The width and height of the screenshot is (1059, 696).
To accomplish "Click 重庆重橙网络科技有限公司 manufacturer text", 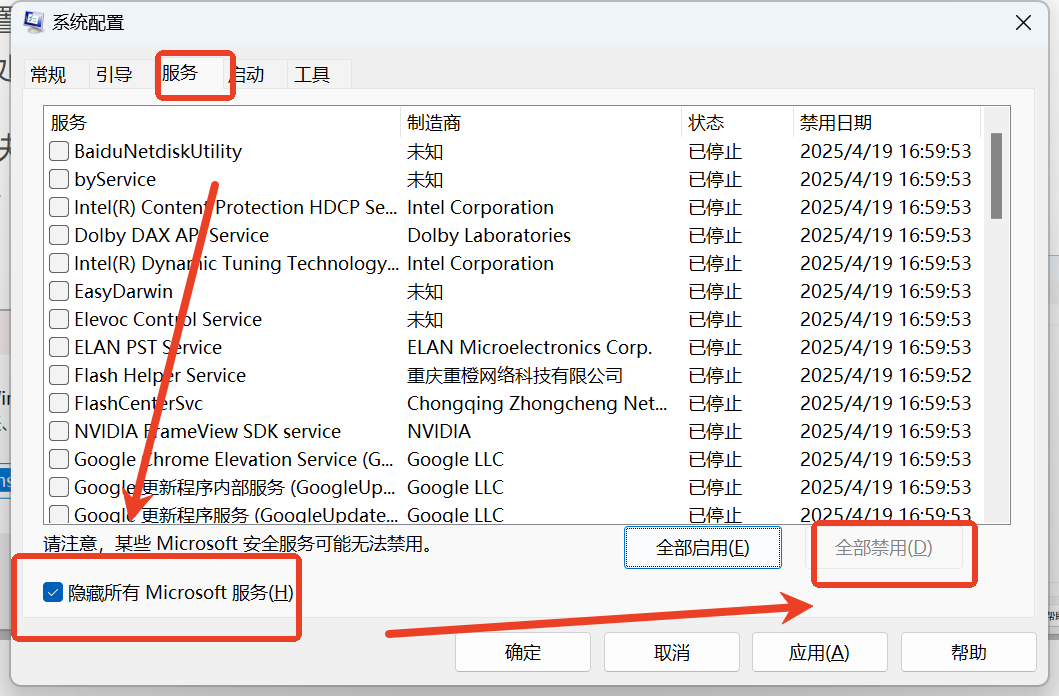I will 515,375.
